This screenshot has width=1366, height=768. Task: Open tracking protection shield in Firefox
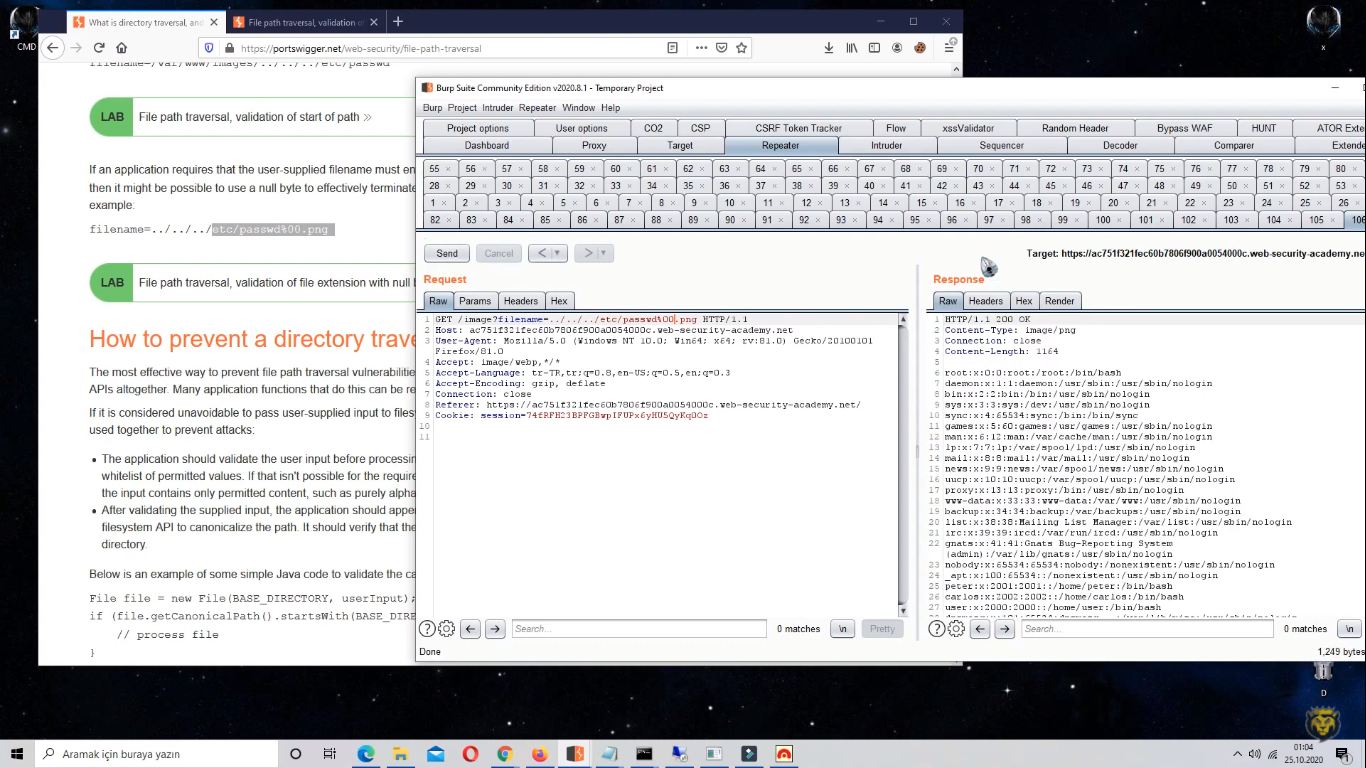209,48
